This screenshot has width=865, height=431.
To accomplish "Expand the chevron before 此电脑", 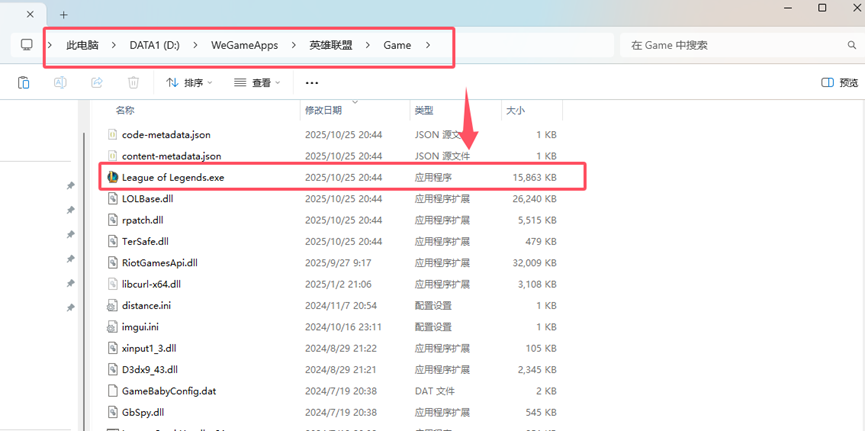I will 50,45.
